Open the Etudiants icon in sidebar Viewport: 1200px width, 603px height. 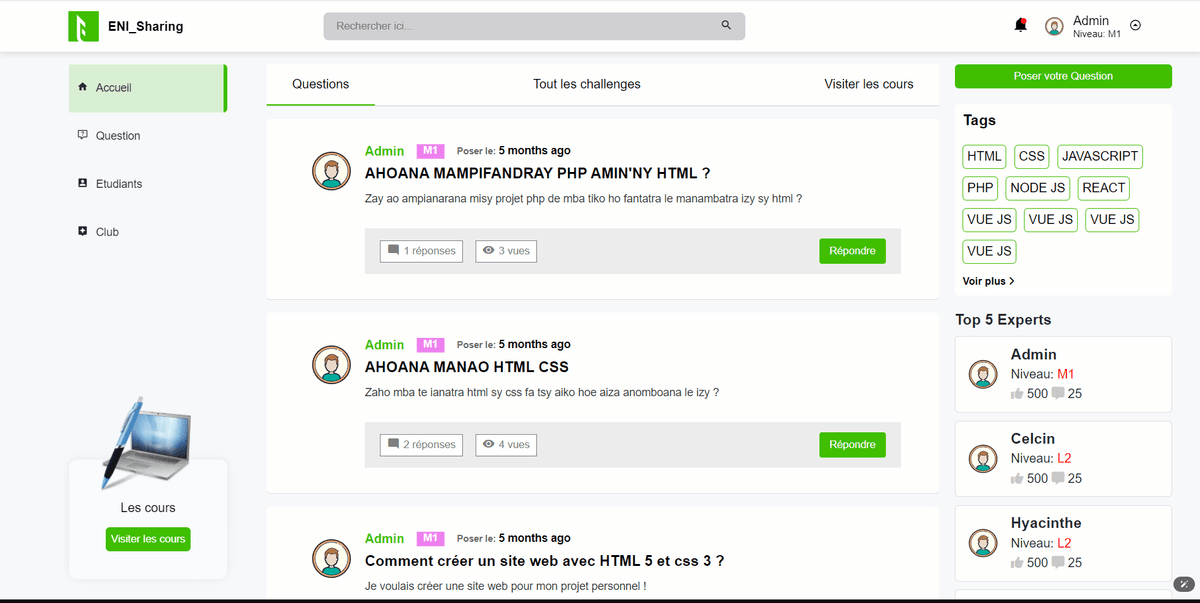pyautogui.click(x=82, y=183)
